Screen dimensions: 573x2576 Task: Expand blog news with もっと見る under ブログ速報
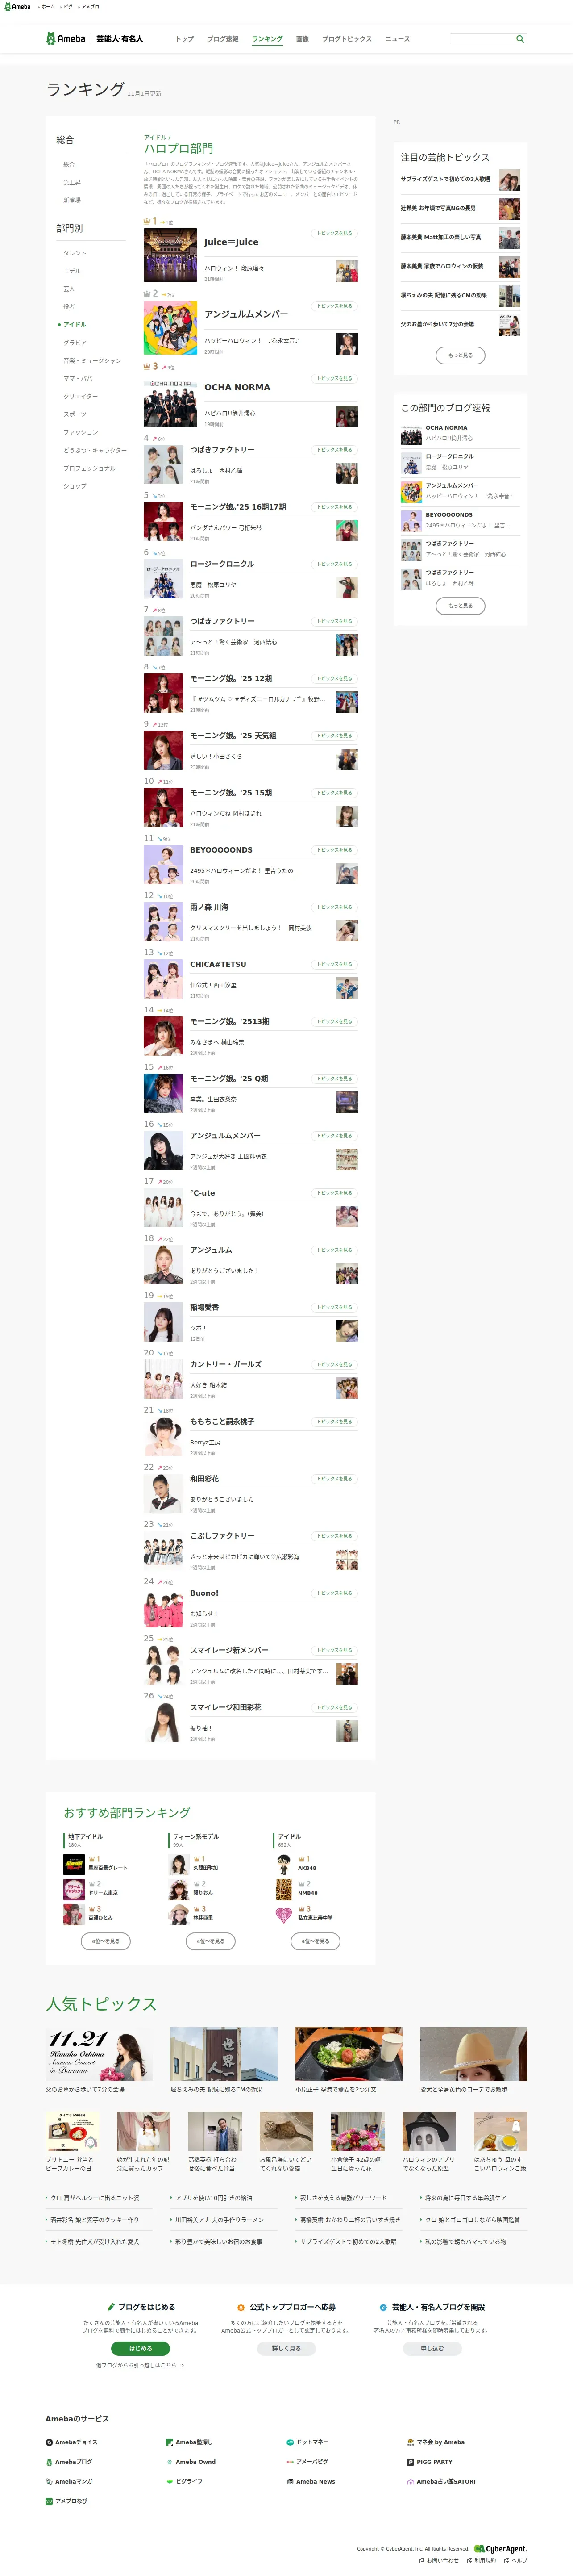[x=460, y=605]
